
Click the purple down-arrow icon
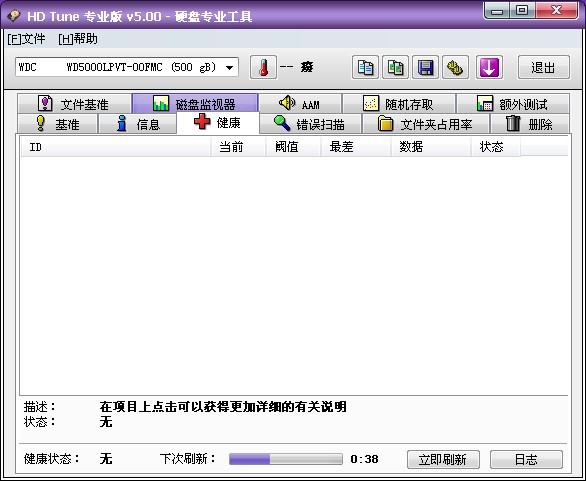pos(489,67)
